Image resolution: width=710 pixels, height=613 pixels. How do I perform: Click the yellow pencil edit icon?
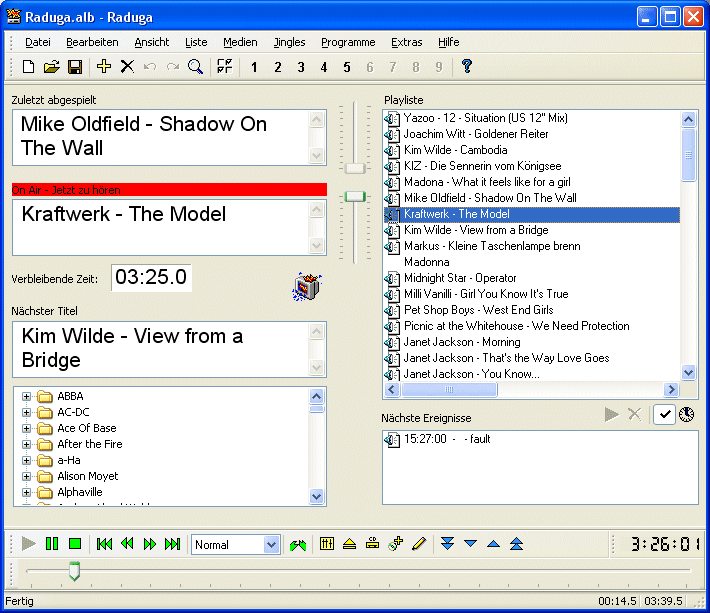click(419, 543)
